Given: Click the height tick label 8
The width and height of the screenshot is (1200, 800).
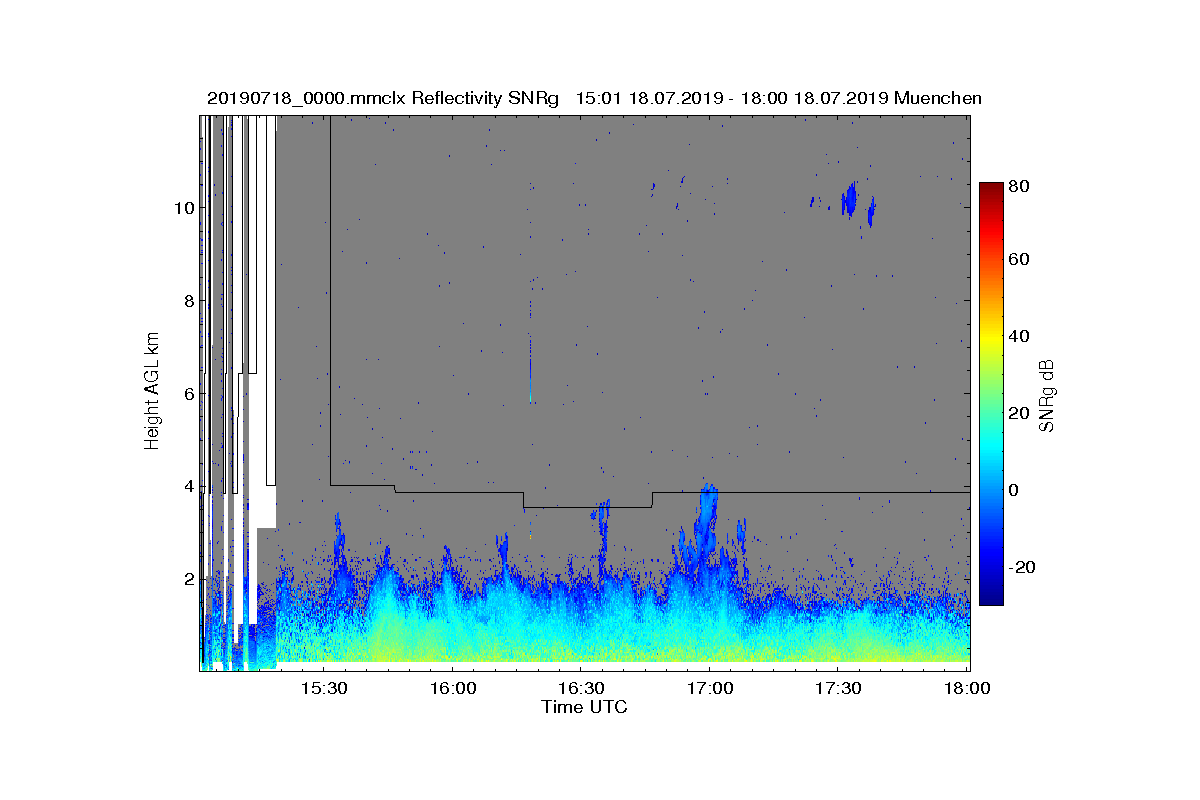Looking at the screenshot, I should tap(187, 301).
